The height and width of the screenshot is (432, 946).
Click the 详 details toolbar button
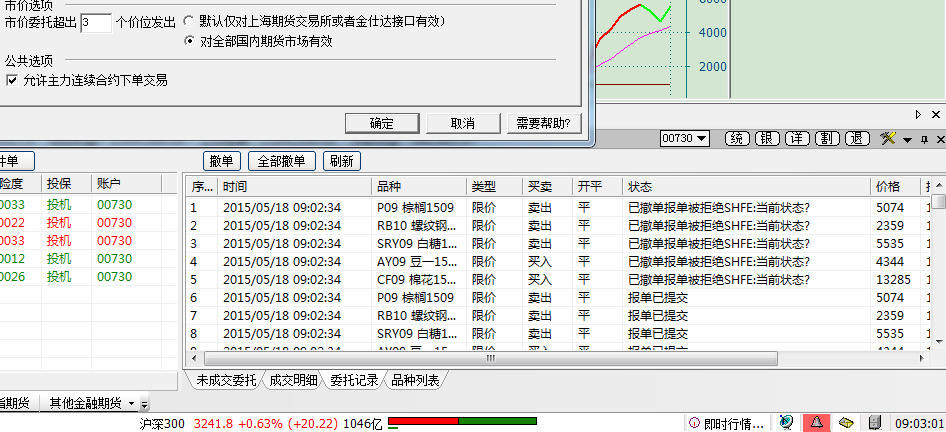[x=797, y=138]
